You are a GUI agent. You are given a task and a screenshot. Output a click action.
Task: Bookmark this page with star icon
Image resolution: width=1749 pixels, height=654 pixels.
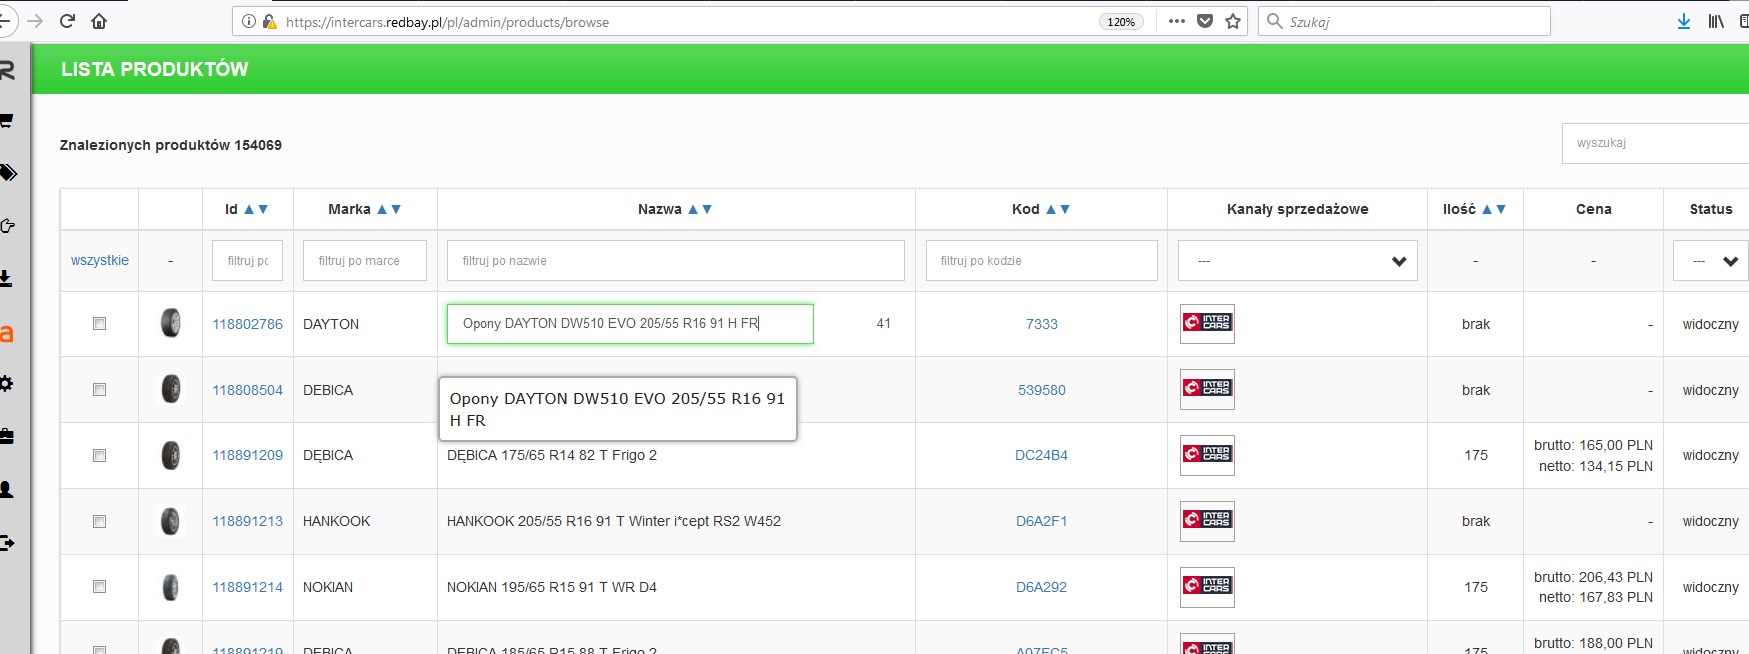tap(1233, 21)
